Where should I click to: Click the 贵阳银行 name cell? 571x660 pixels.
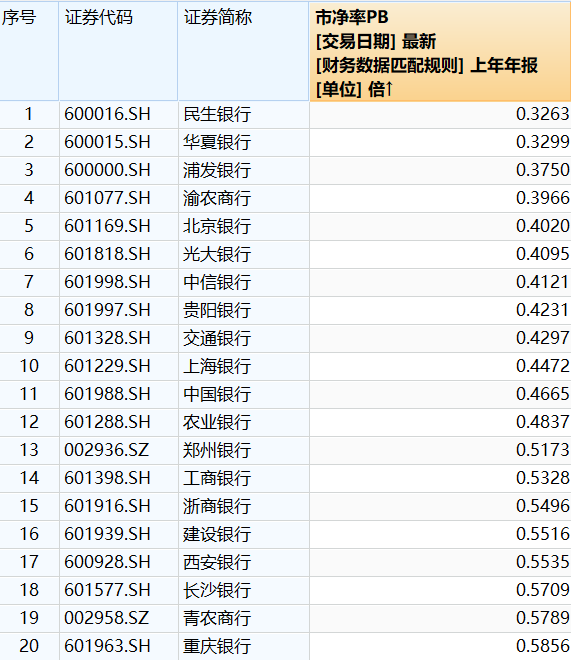pyautogui.click(x=217, y=310)
